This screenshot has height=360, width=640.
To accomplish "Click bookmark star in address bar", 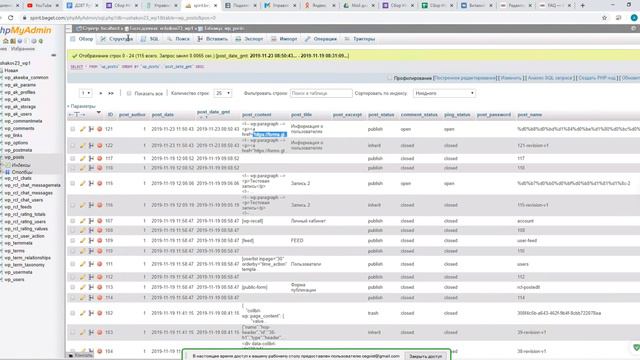I will pyautogui.click(x=604, y=18).
